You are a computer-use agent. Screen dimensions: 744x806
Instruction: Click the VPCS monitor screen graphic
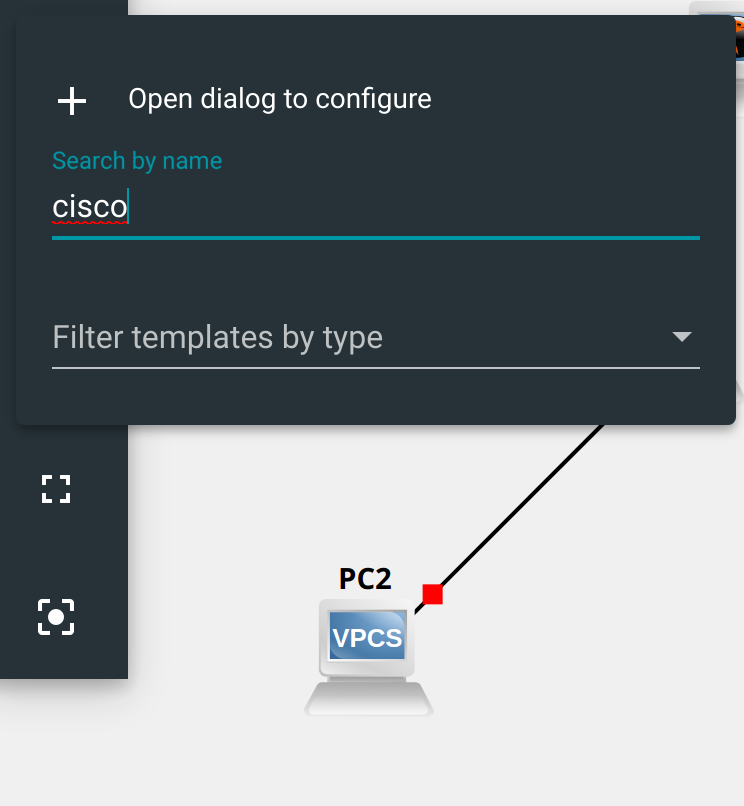(367, 633)
